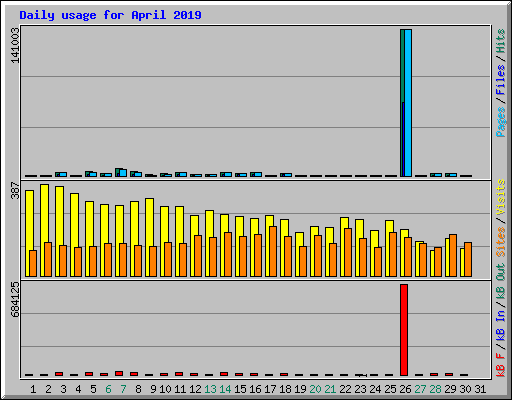
Task: Click the day 1 x-axis label
Action: 33,389
